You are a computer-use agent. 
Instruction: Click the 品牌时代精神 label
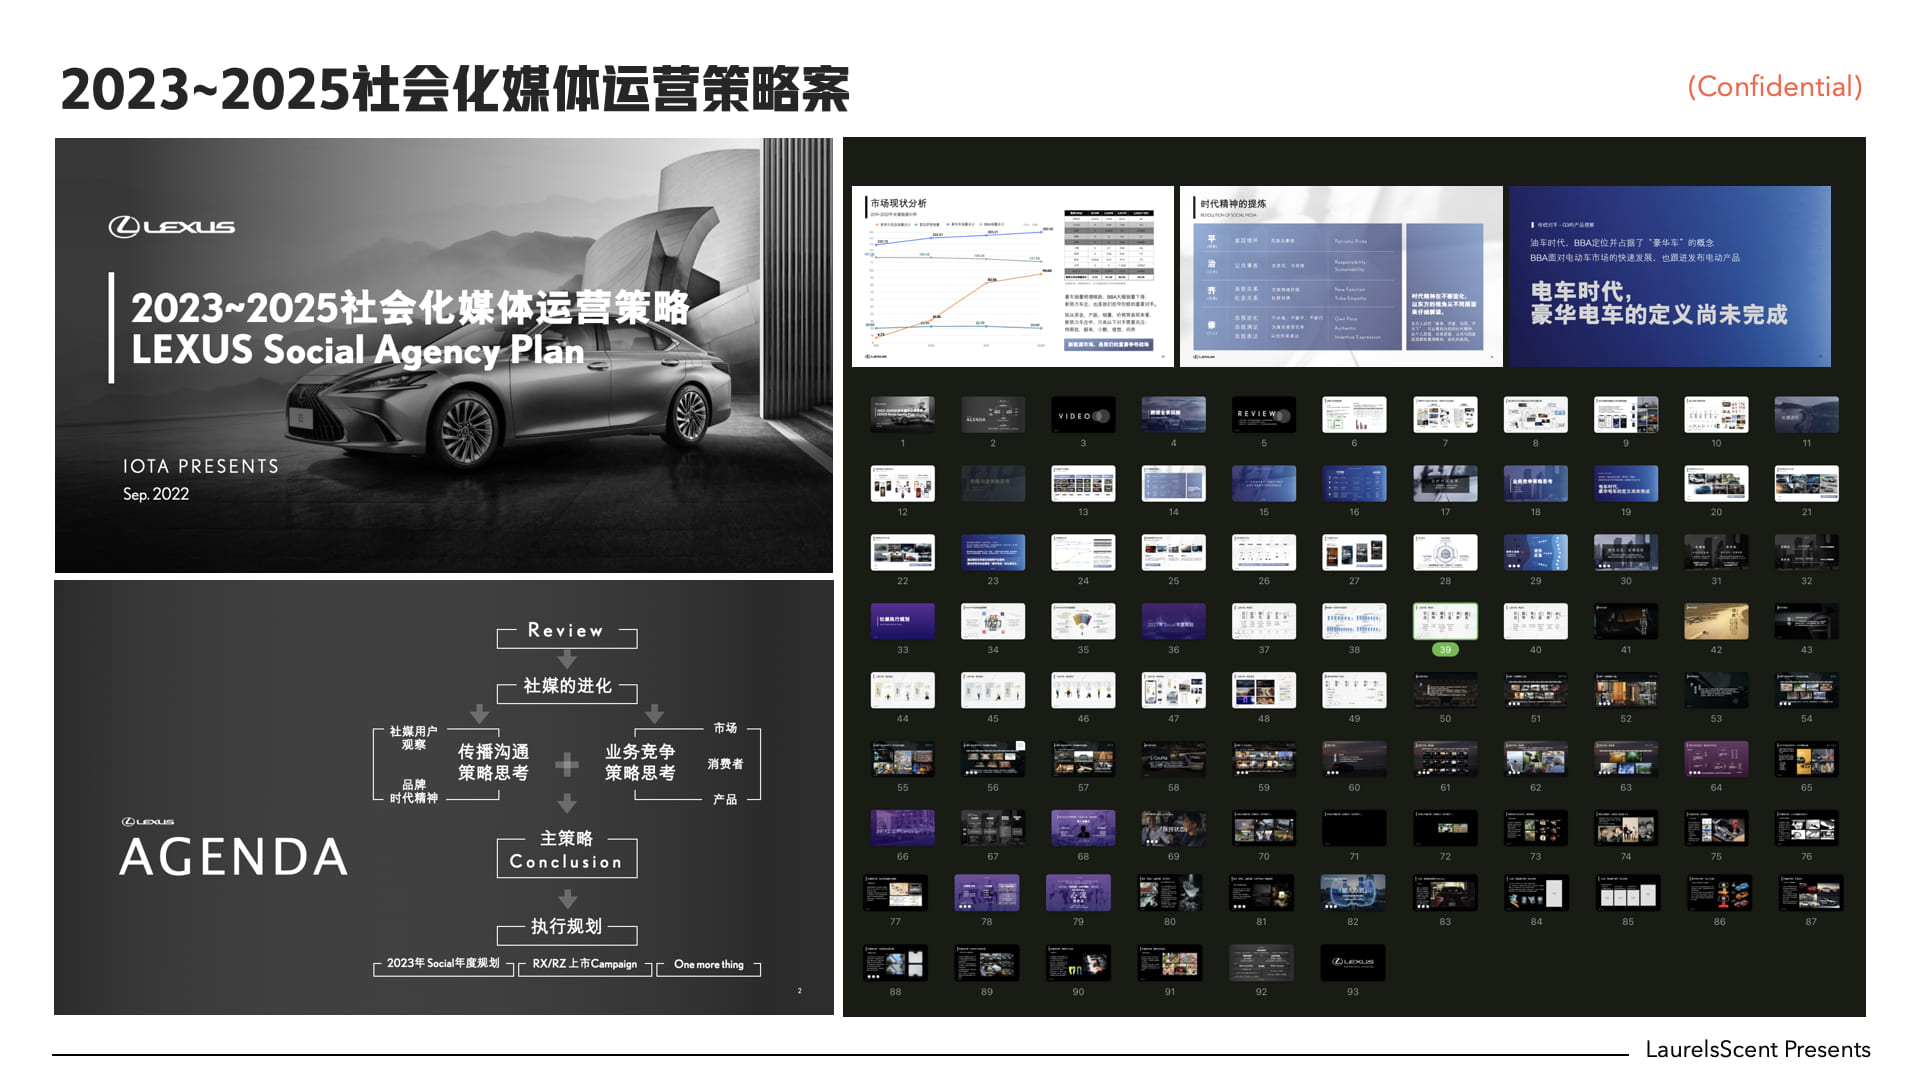pyautogui.click(x=413, y=791)
